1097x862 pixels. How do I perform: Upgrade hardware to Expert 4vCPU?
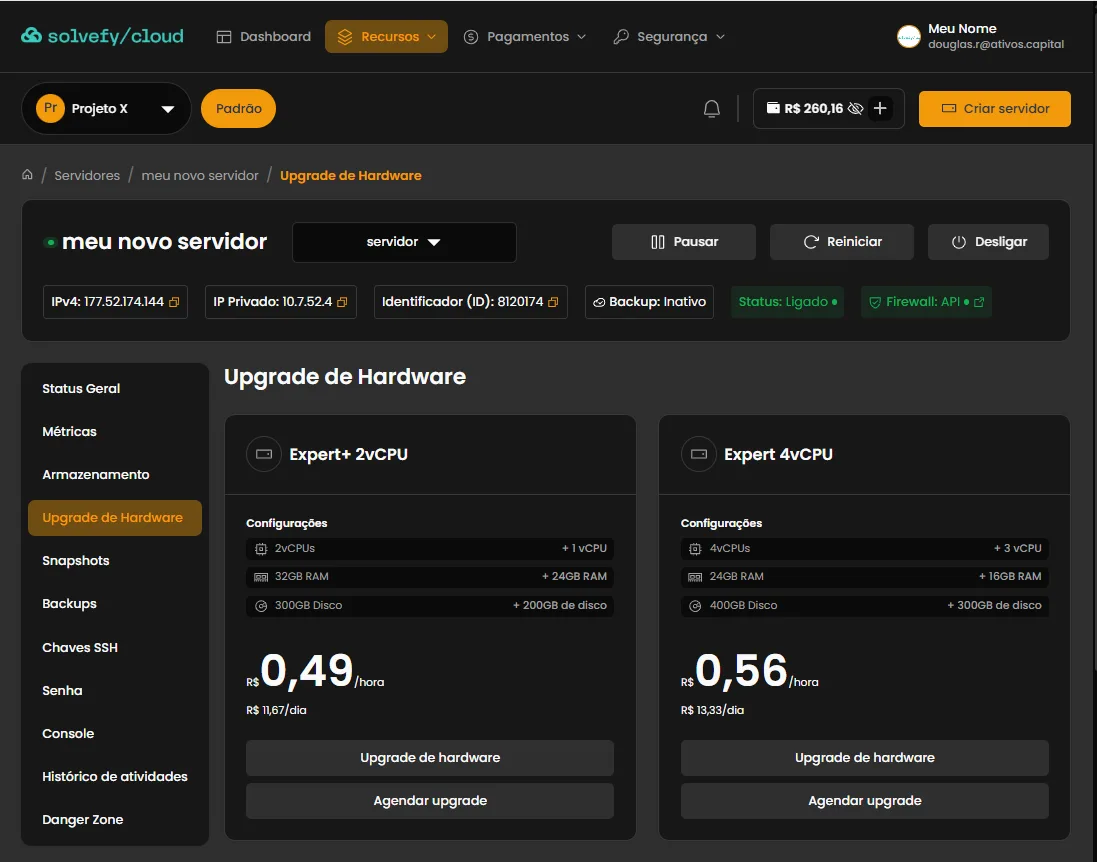865,758
